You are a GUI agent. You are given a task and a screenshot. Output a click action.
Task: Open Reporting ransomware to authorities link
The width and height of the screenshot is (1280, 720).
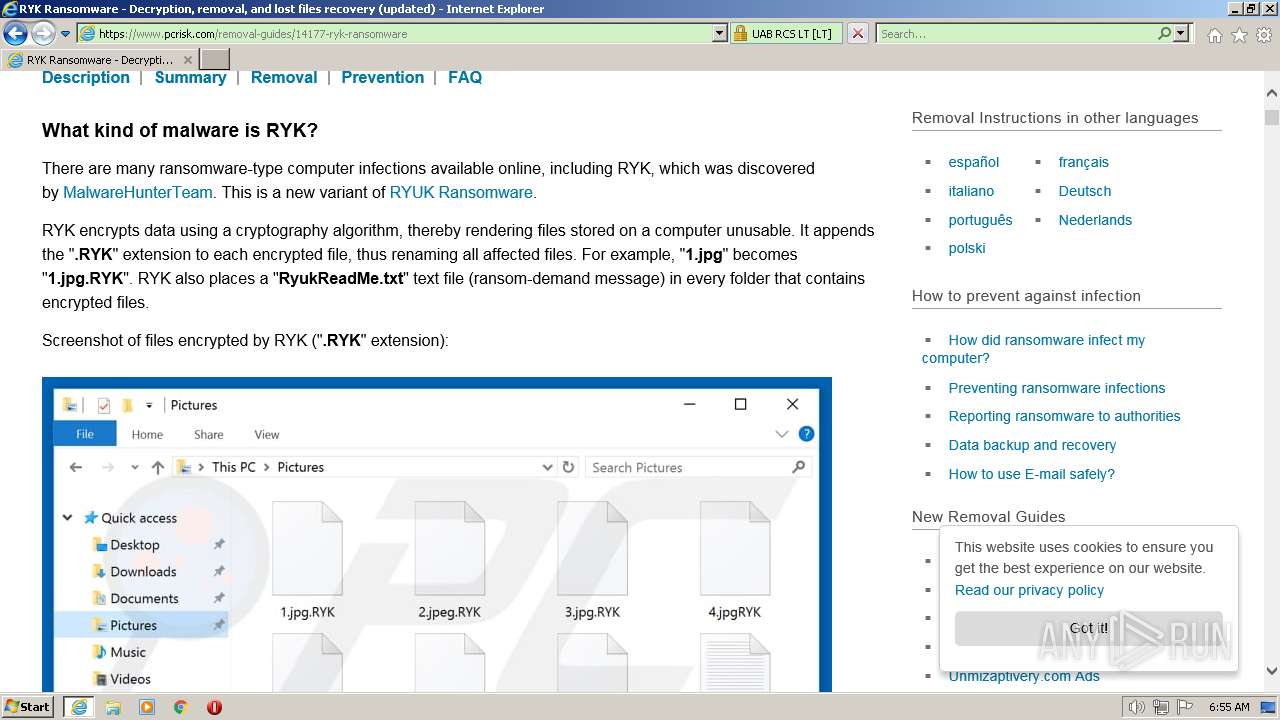1064,416
